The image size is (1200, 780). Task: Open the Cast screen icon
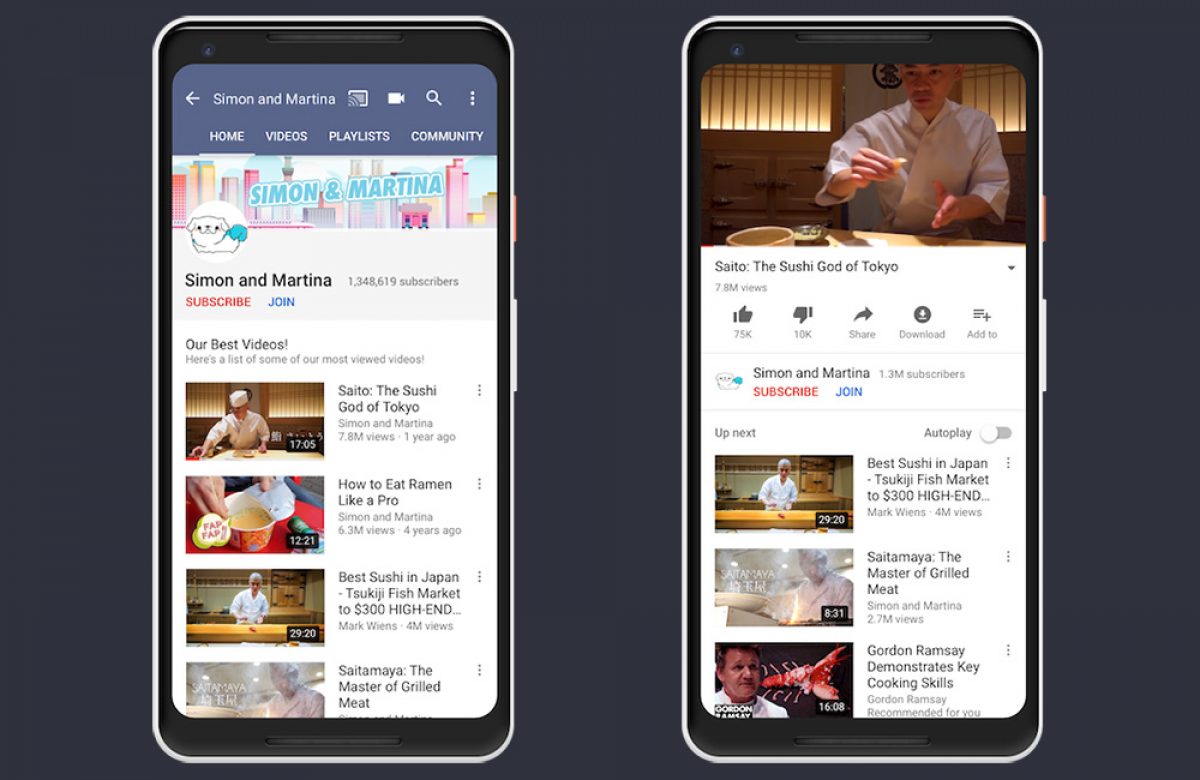(358, 98)
